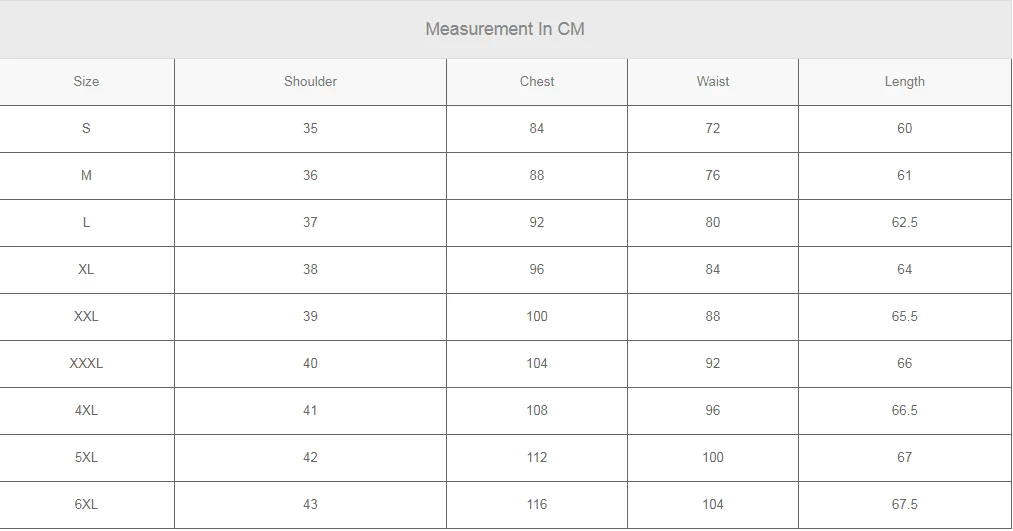Viewport: 1013px width, 531px height.
Task: Click the XXL size row label
Action: 86,317
